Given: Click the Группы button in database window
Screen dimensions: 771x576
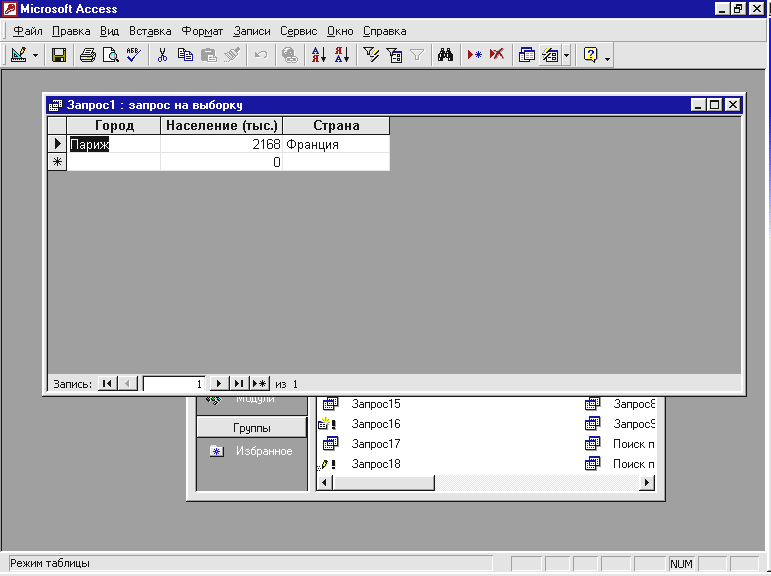Looking at the screenshot, I should pyautogui.click(x=252, y=427).
